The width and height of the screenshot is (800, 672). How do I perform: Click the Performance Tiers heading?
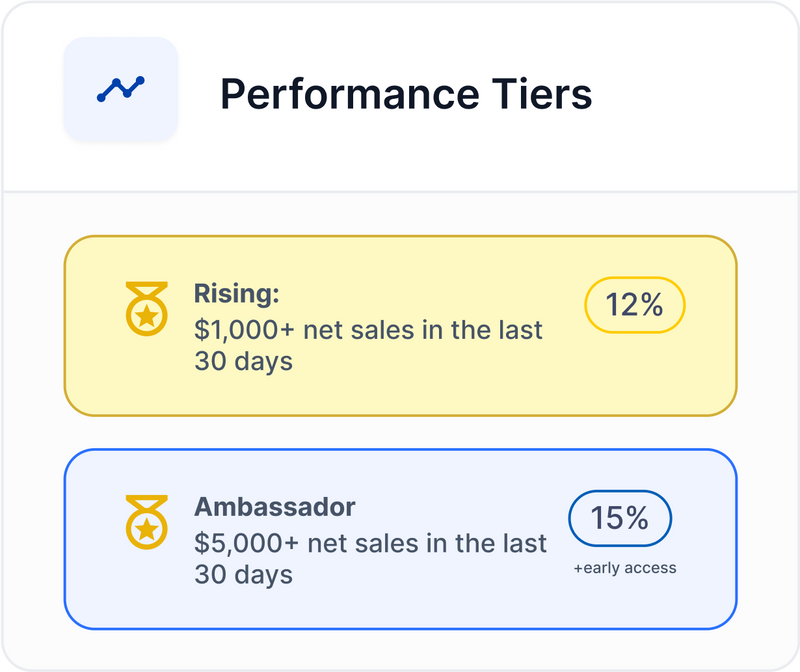405,95
